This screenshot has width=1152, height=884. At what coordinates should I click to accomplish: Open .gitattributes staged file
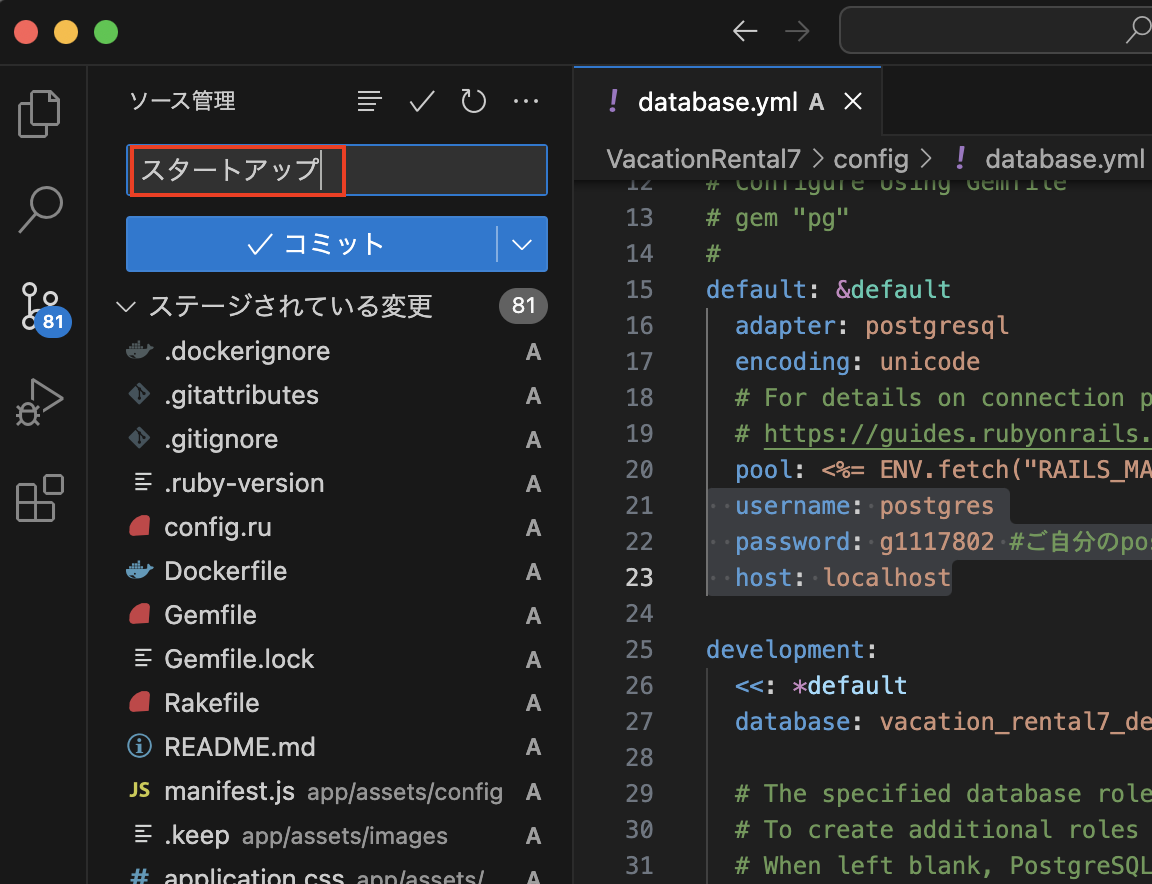click(241, 395)
